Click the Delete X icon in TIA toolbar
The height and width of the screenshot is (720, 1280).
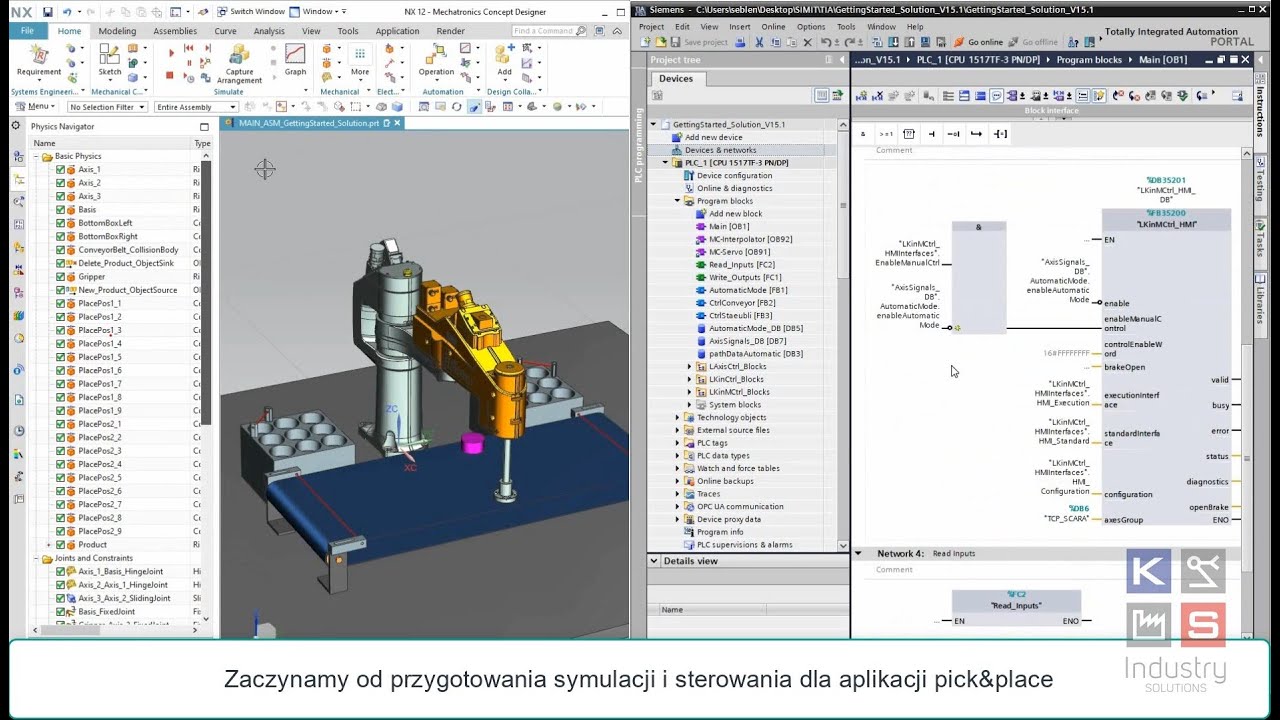tap(808, 42)
